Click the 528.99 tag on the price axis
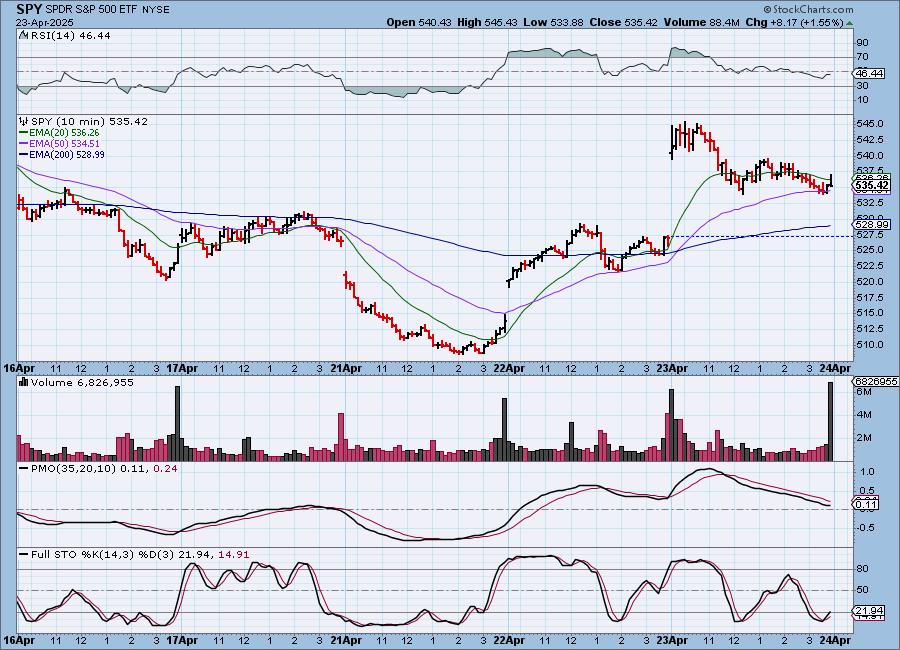The width and height of the screenshot is (900, 650). point(872,225)
